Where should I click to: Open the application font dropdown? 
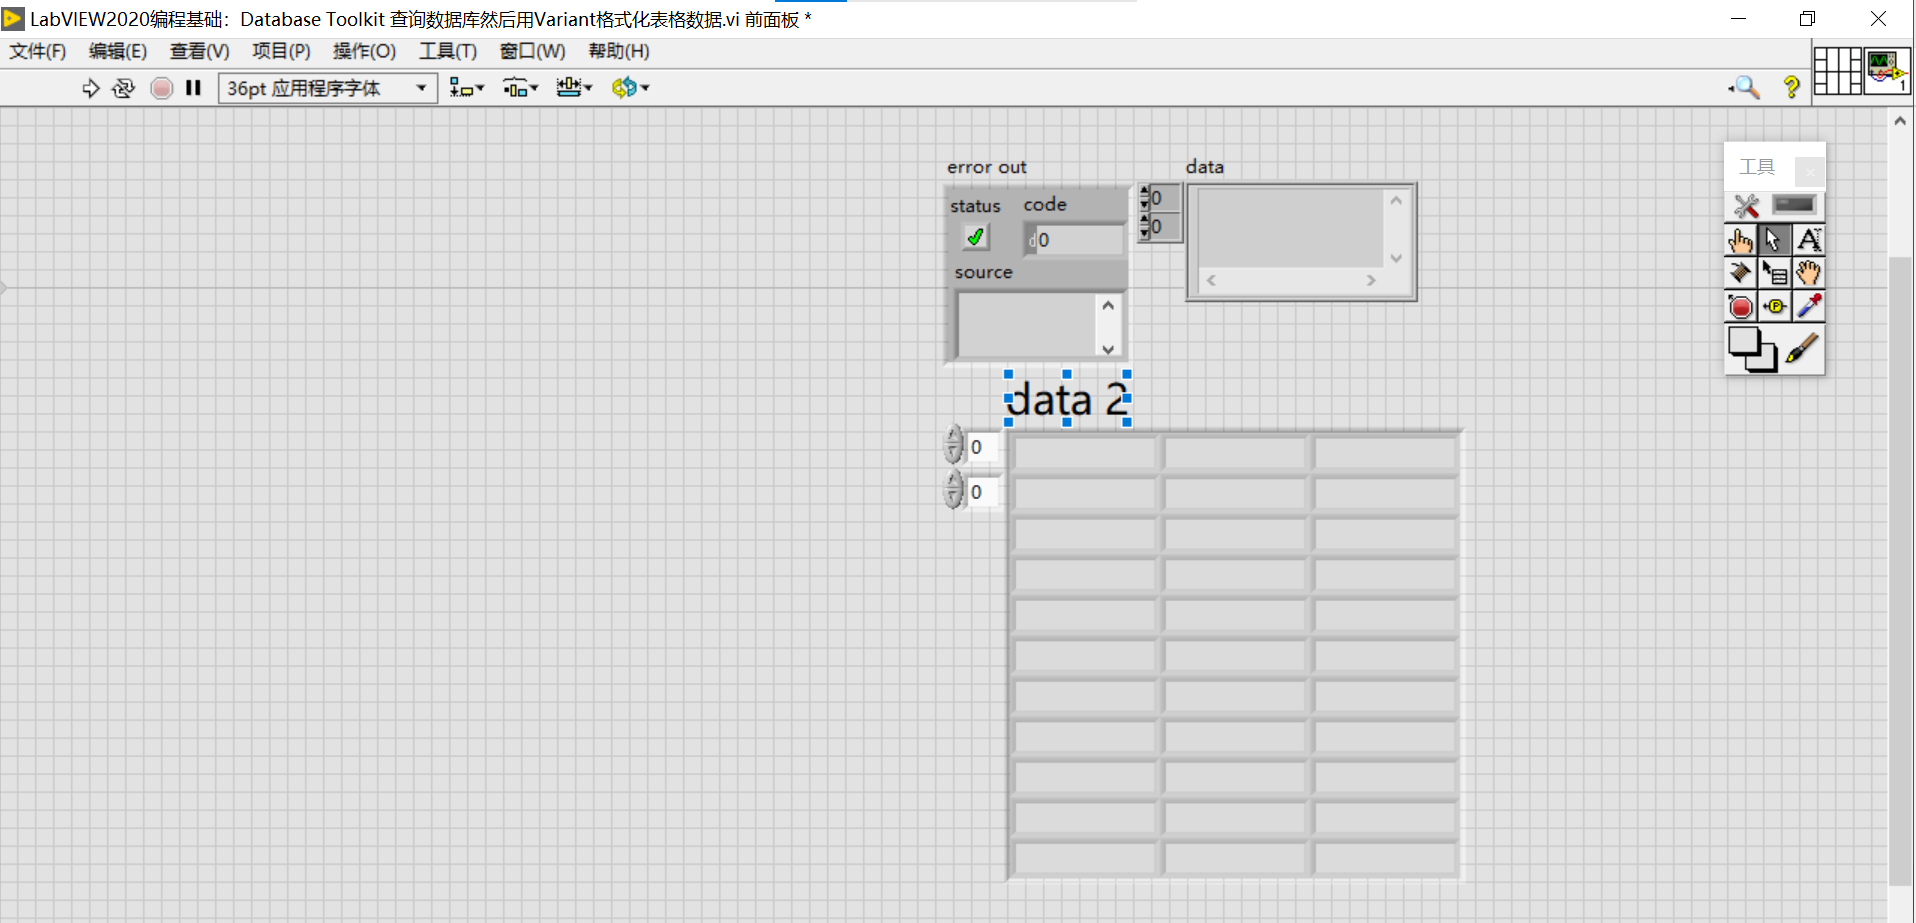(x=421, y=88)
